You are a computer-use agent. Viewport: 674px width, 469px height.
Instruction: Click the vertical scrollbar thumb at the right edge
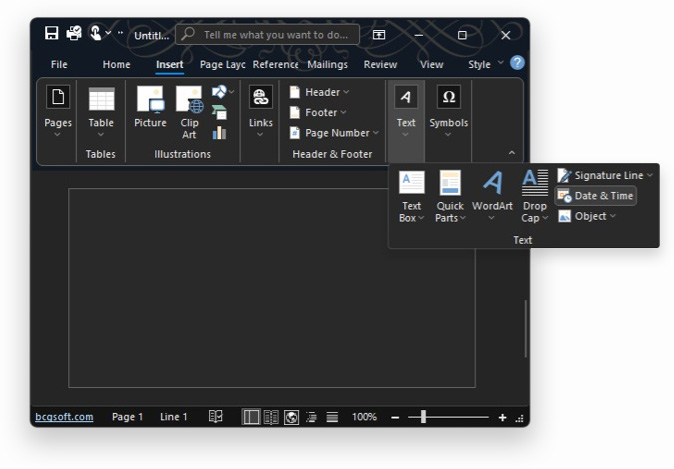[525, 329]
